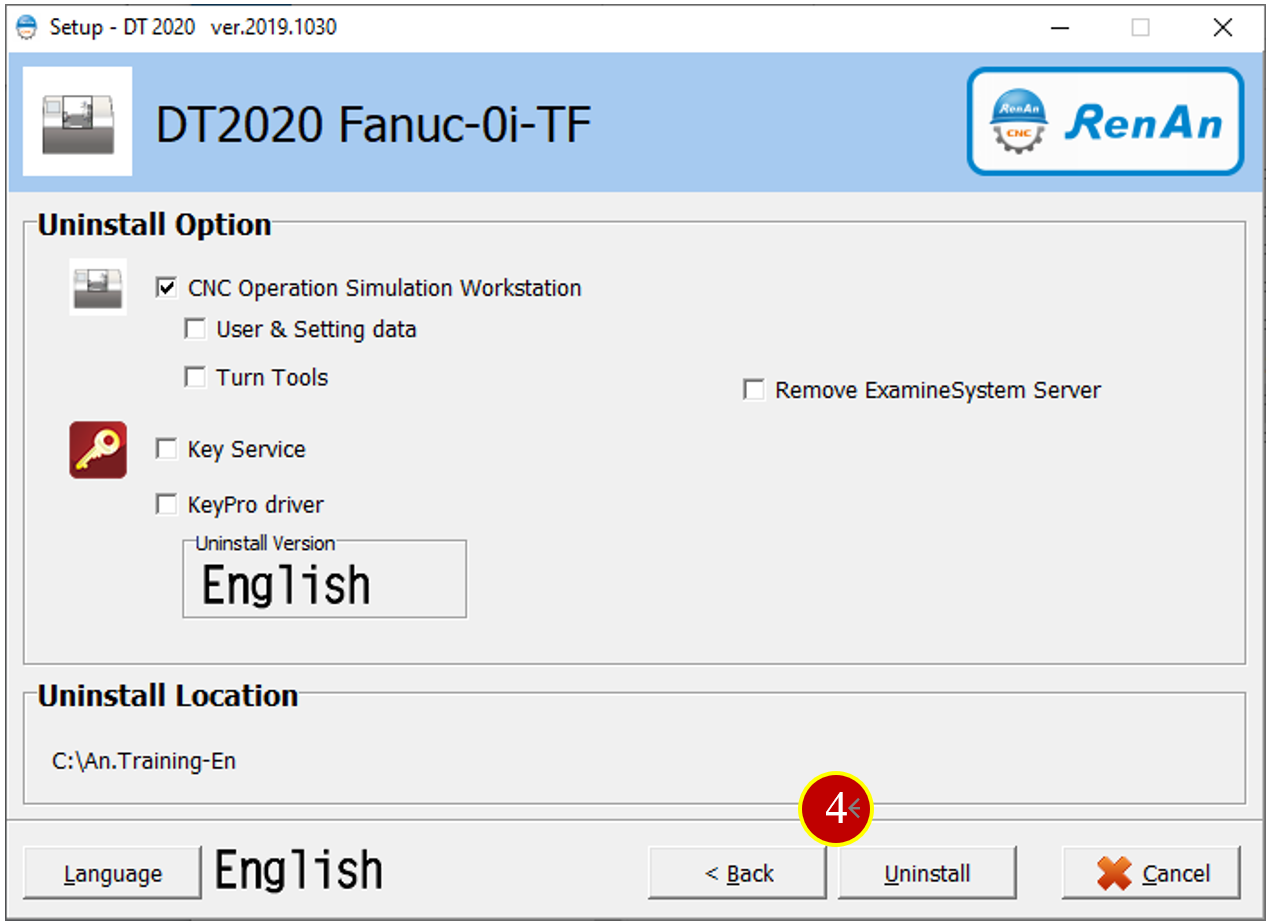Image resolution: width=1267 pixels, height=921 pixels.
Task: Click the CNC machine icon in header
Action: click(77, 121)
